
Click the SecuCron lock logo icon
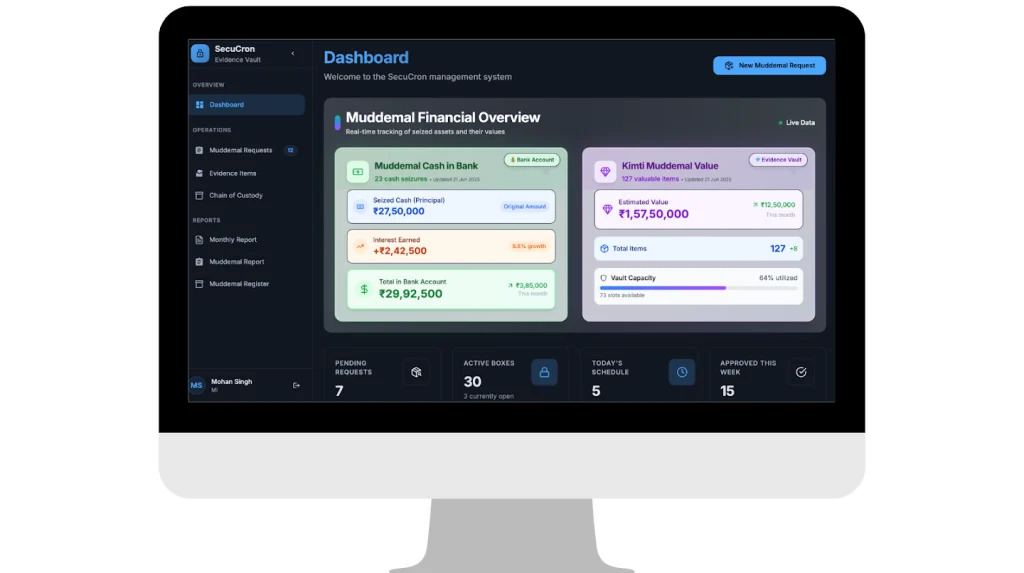point(200,54)
